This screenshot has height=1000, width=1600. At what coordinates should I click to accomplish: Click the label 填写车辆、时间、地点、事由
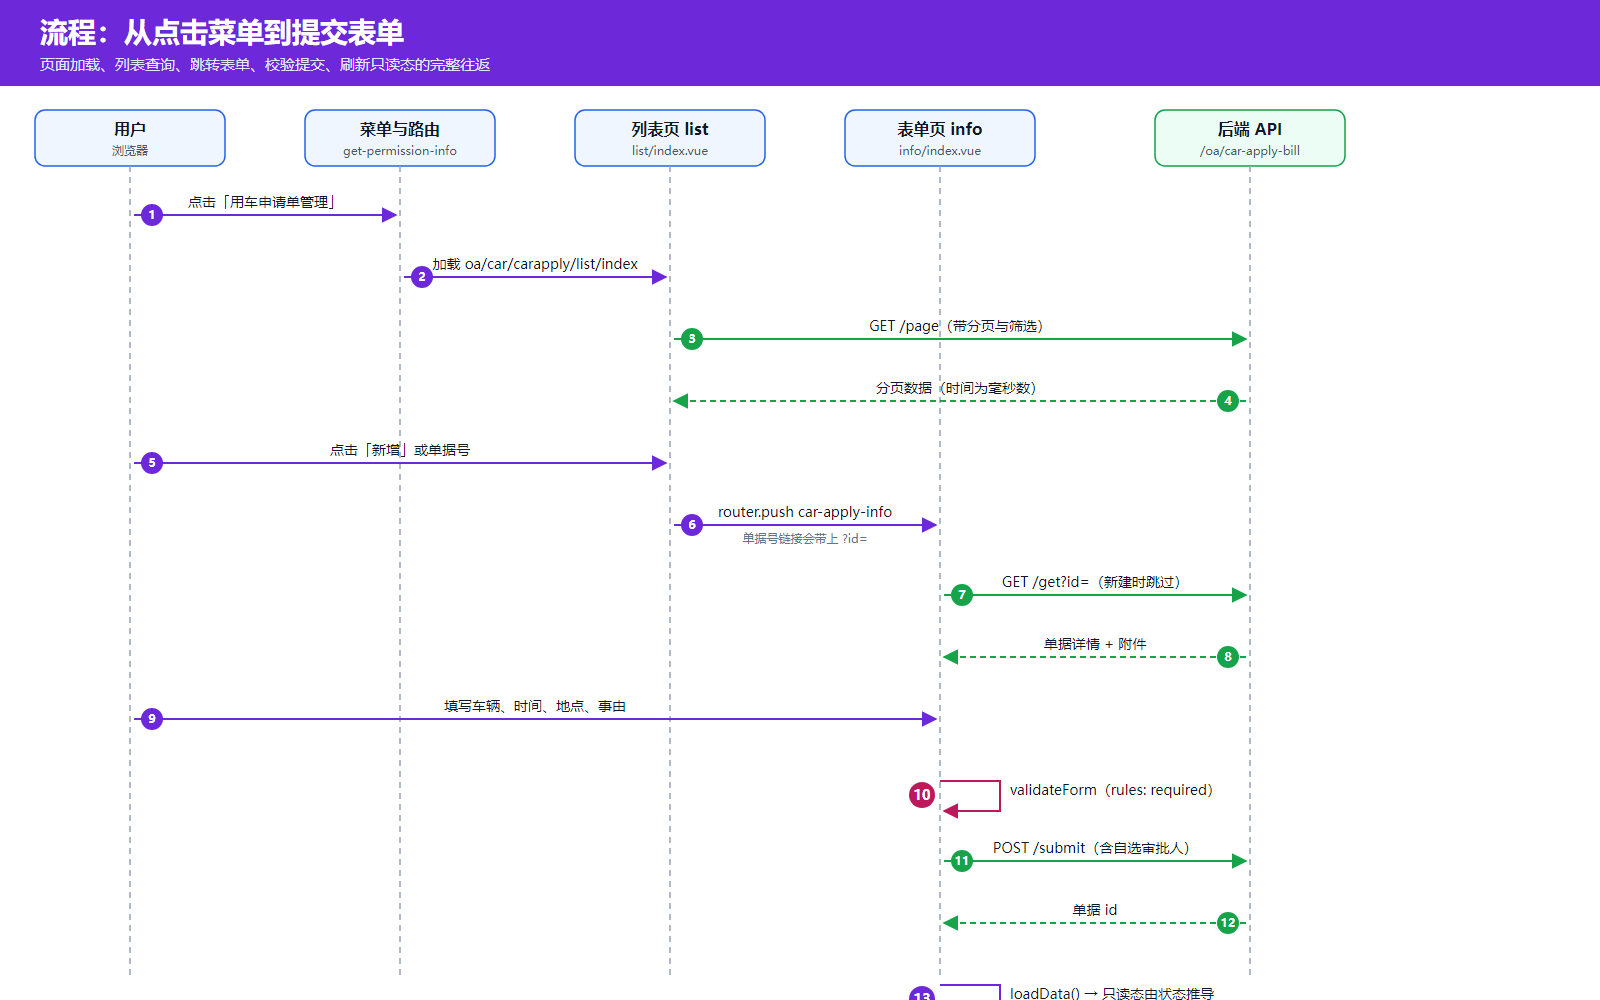[535, 706]
